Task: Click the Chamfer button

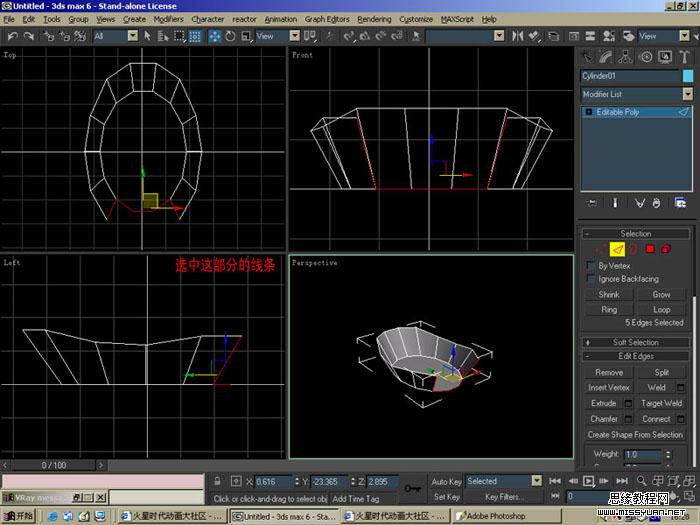Action: coord(604,419)
